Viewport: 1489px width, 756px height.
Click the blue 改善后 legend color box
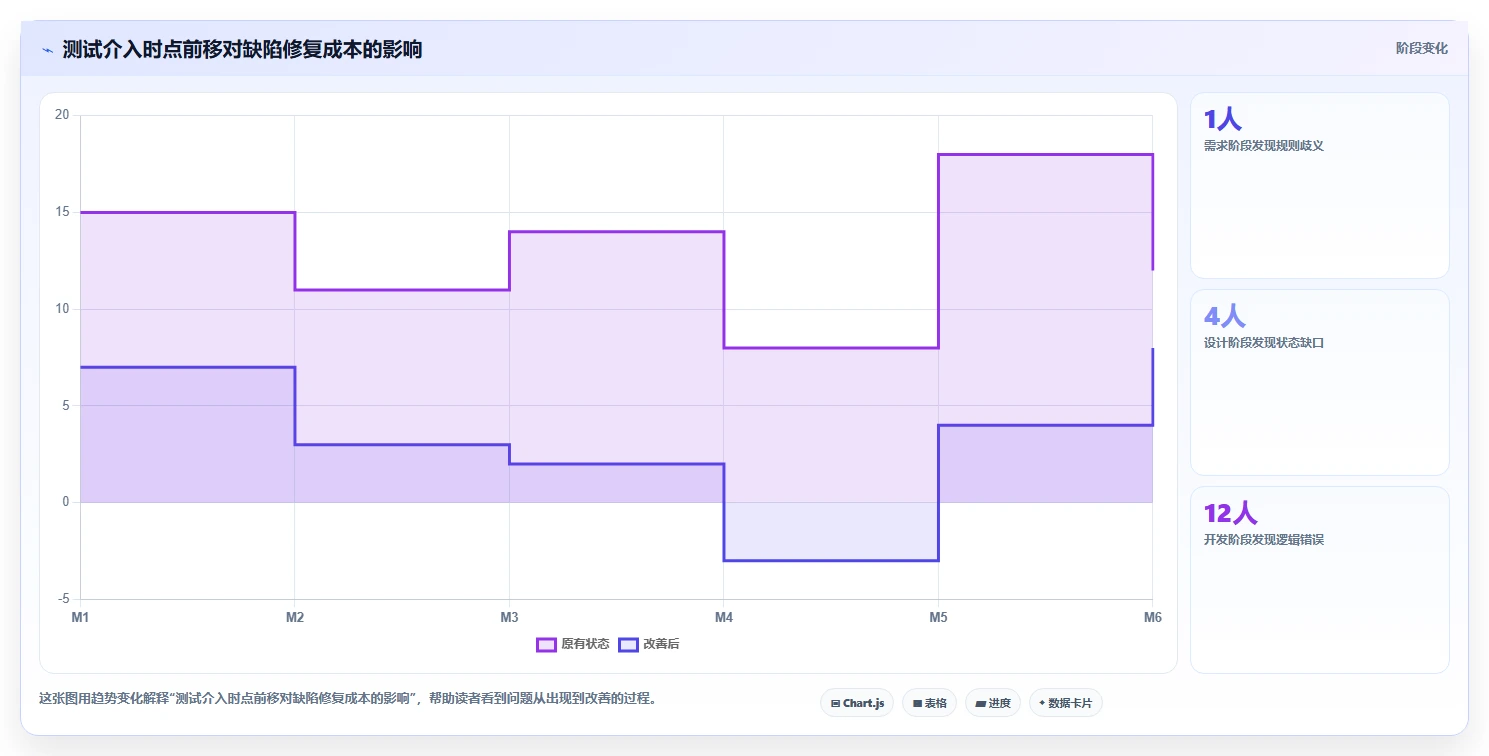tap(628, 644)
